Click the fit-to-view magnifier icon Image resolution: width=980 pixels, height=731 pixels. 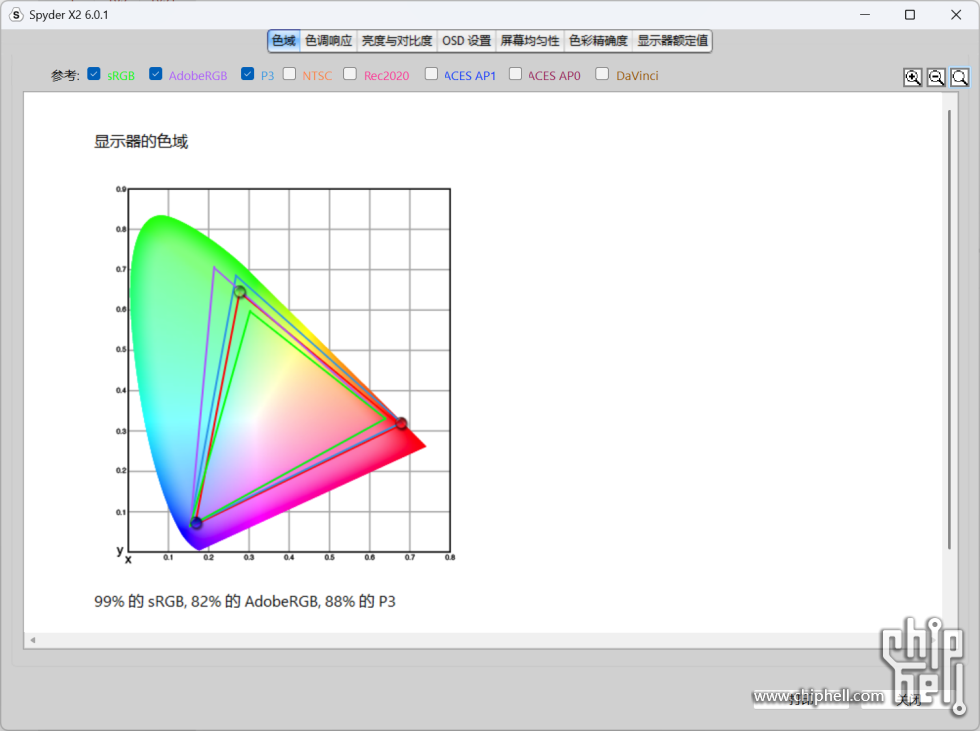(960, 77)
